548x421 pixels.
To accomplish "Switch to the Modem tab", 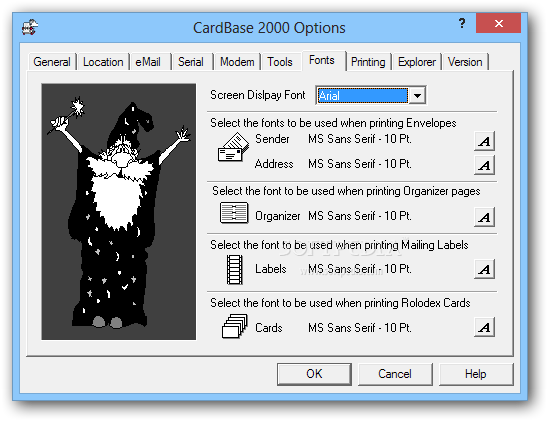I will coord(237,62).
